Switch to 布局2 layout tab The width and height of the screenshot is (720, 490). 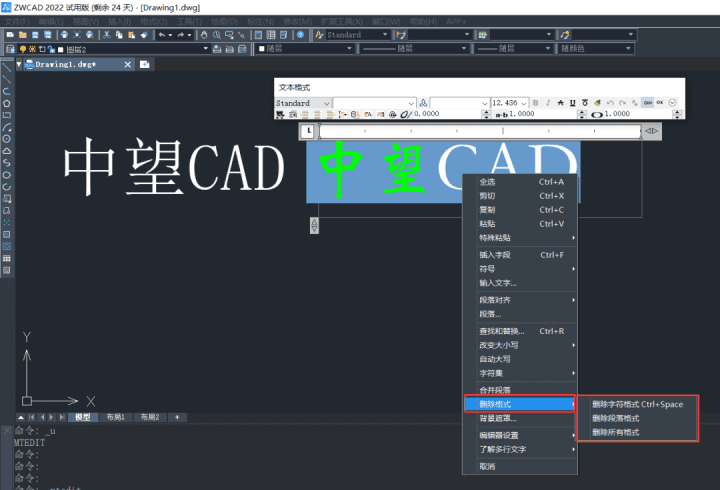click(150, 417)
